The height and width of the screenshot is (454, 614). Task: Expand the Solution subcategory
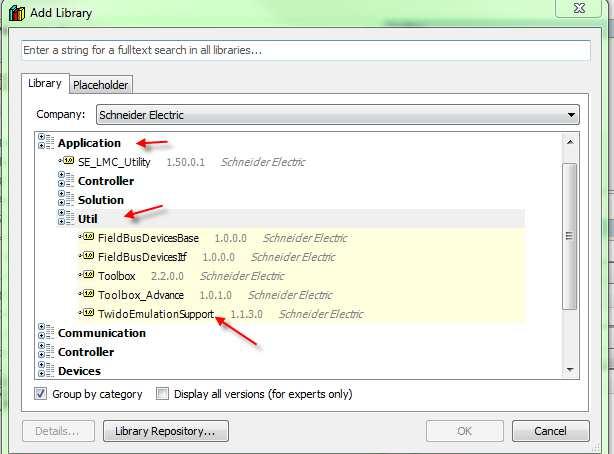[x=65, y=198]
